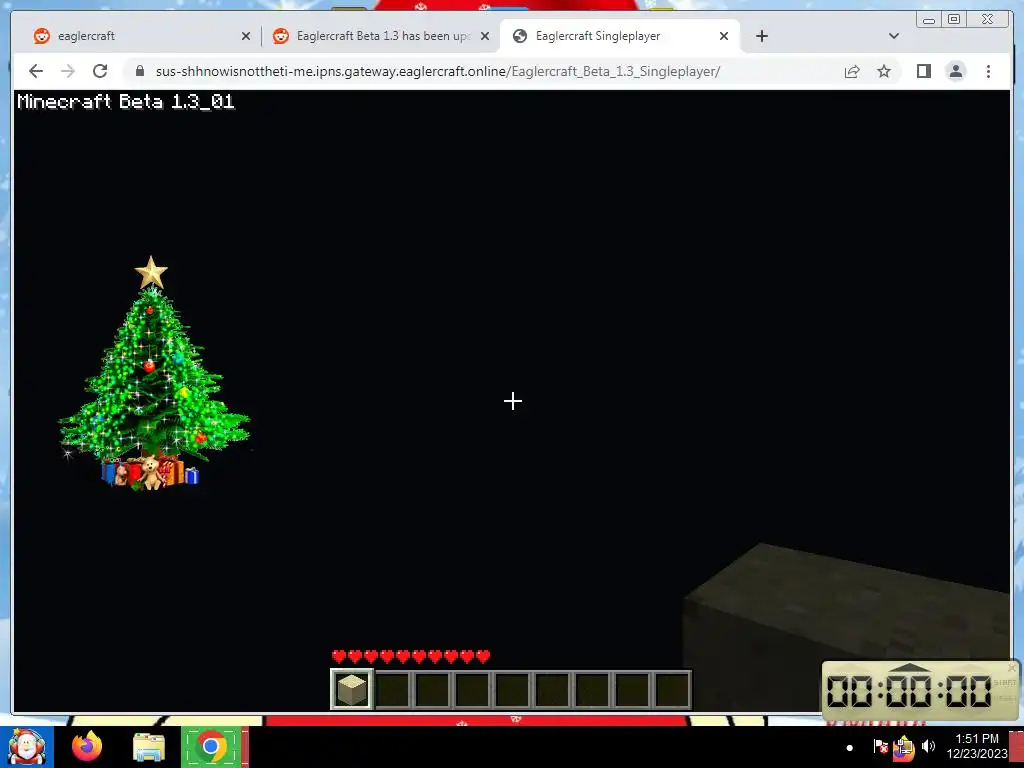Bookmark this tab with the star icon

pos(884,71)
